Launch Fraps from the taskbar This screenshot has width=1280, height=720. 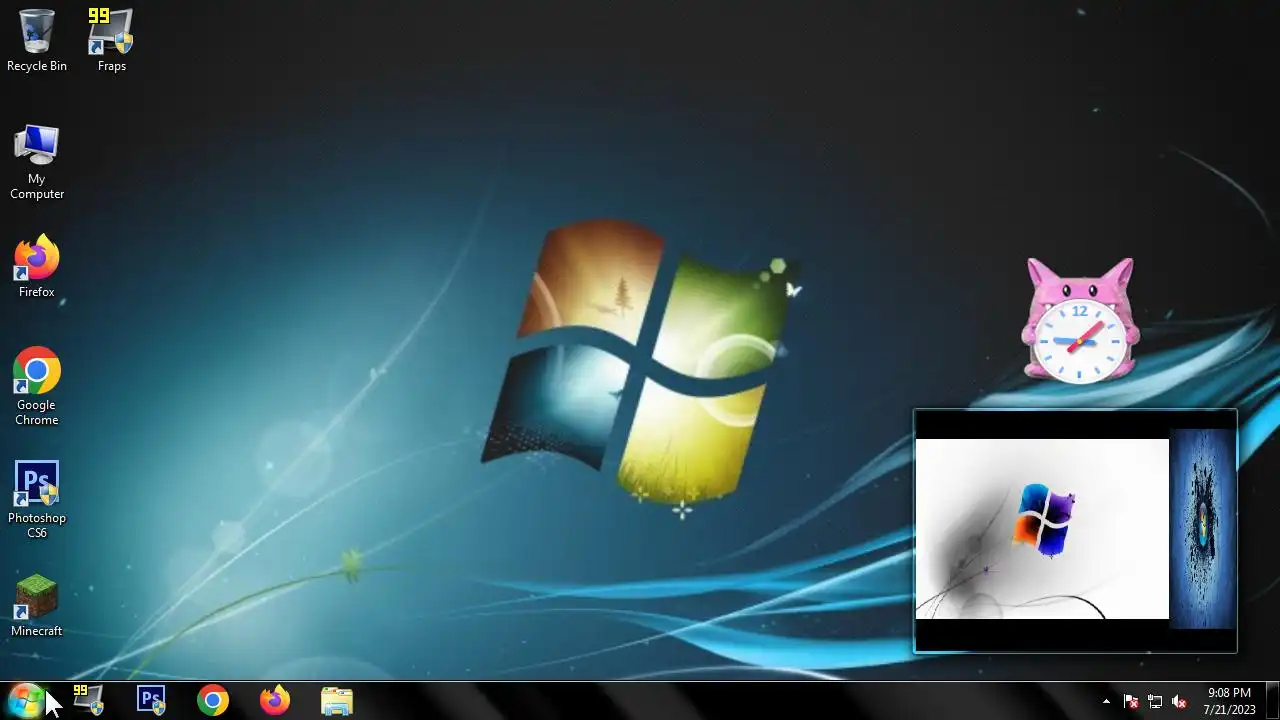click(x=89, y=700)
